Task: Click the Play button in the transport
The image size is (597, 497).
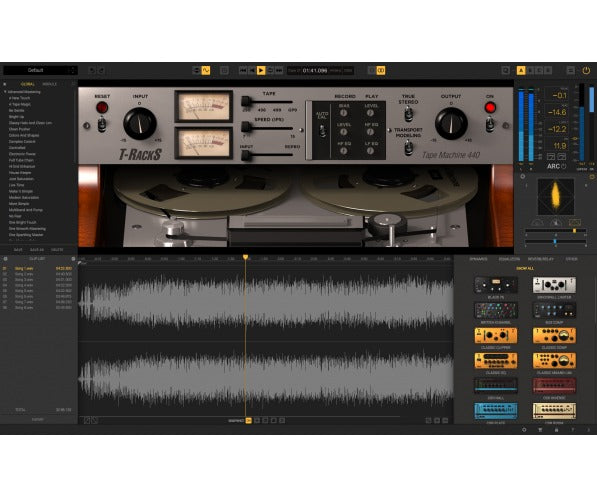Action: (261, 70)
